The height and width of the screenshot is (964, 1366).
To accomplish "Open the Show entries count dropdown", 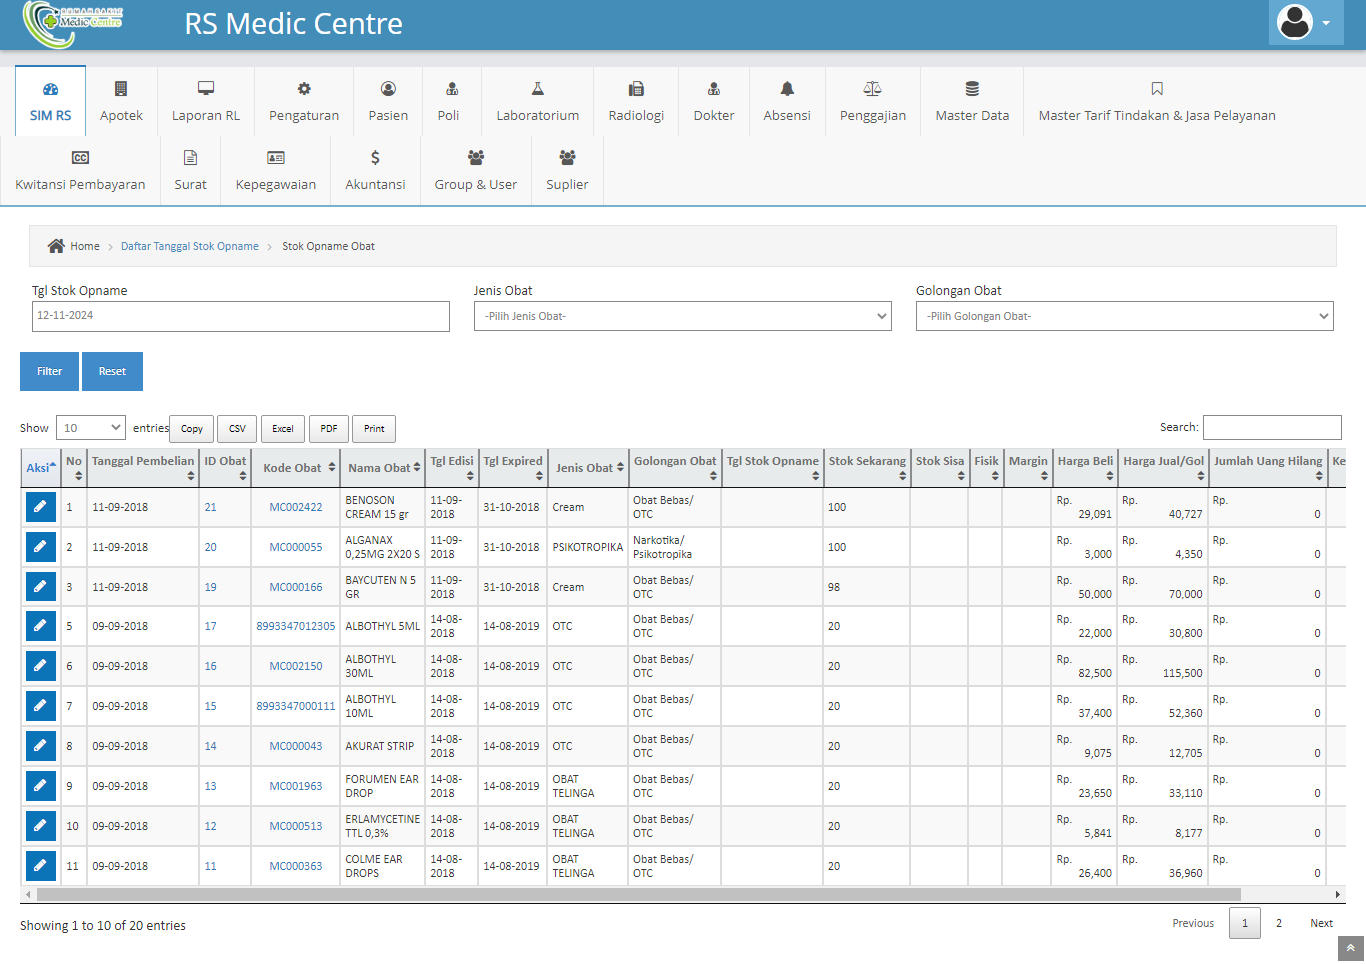I will [90, 428].
